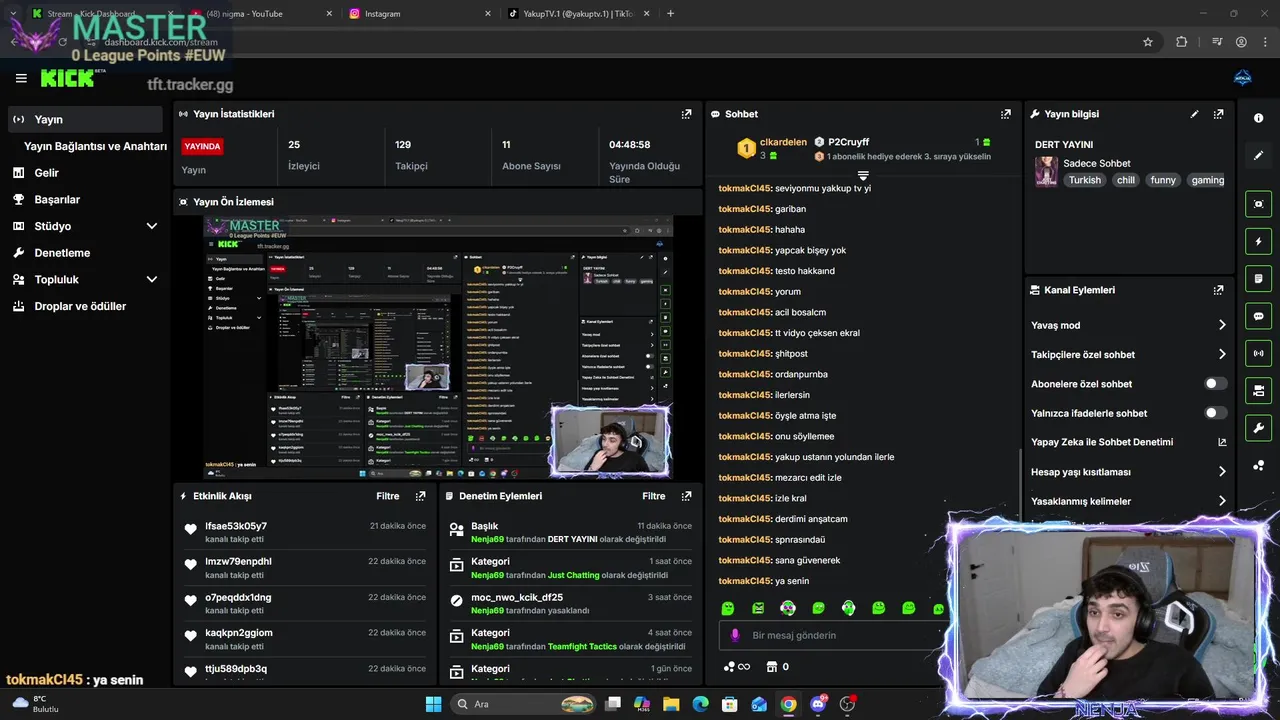This screenshot has width=1280, height=720.
Task: Insert the angry square green emote
Action: 758,608
